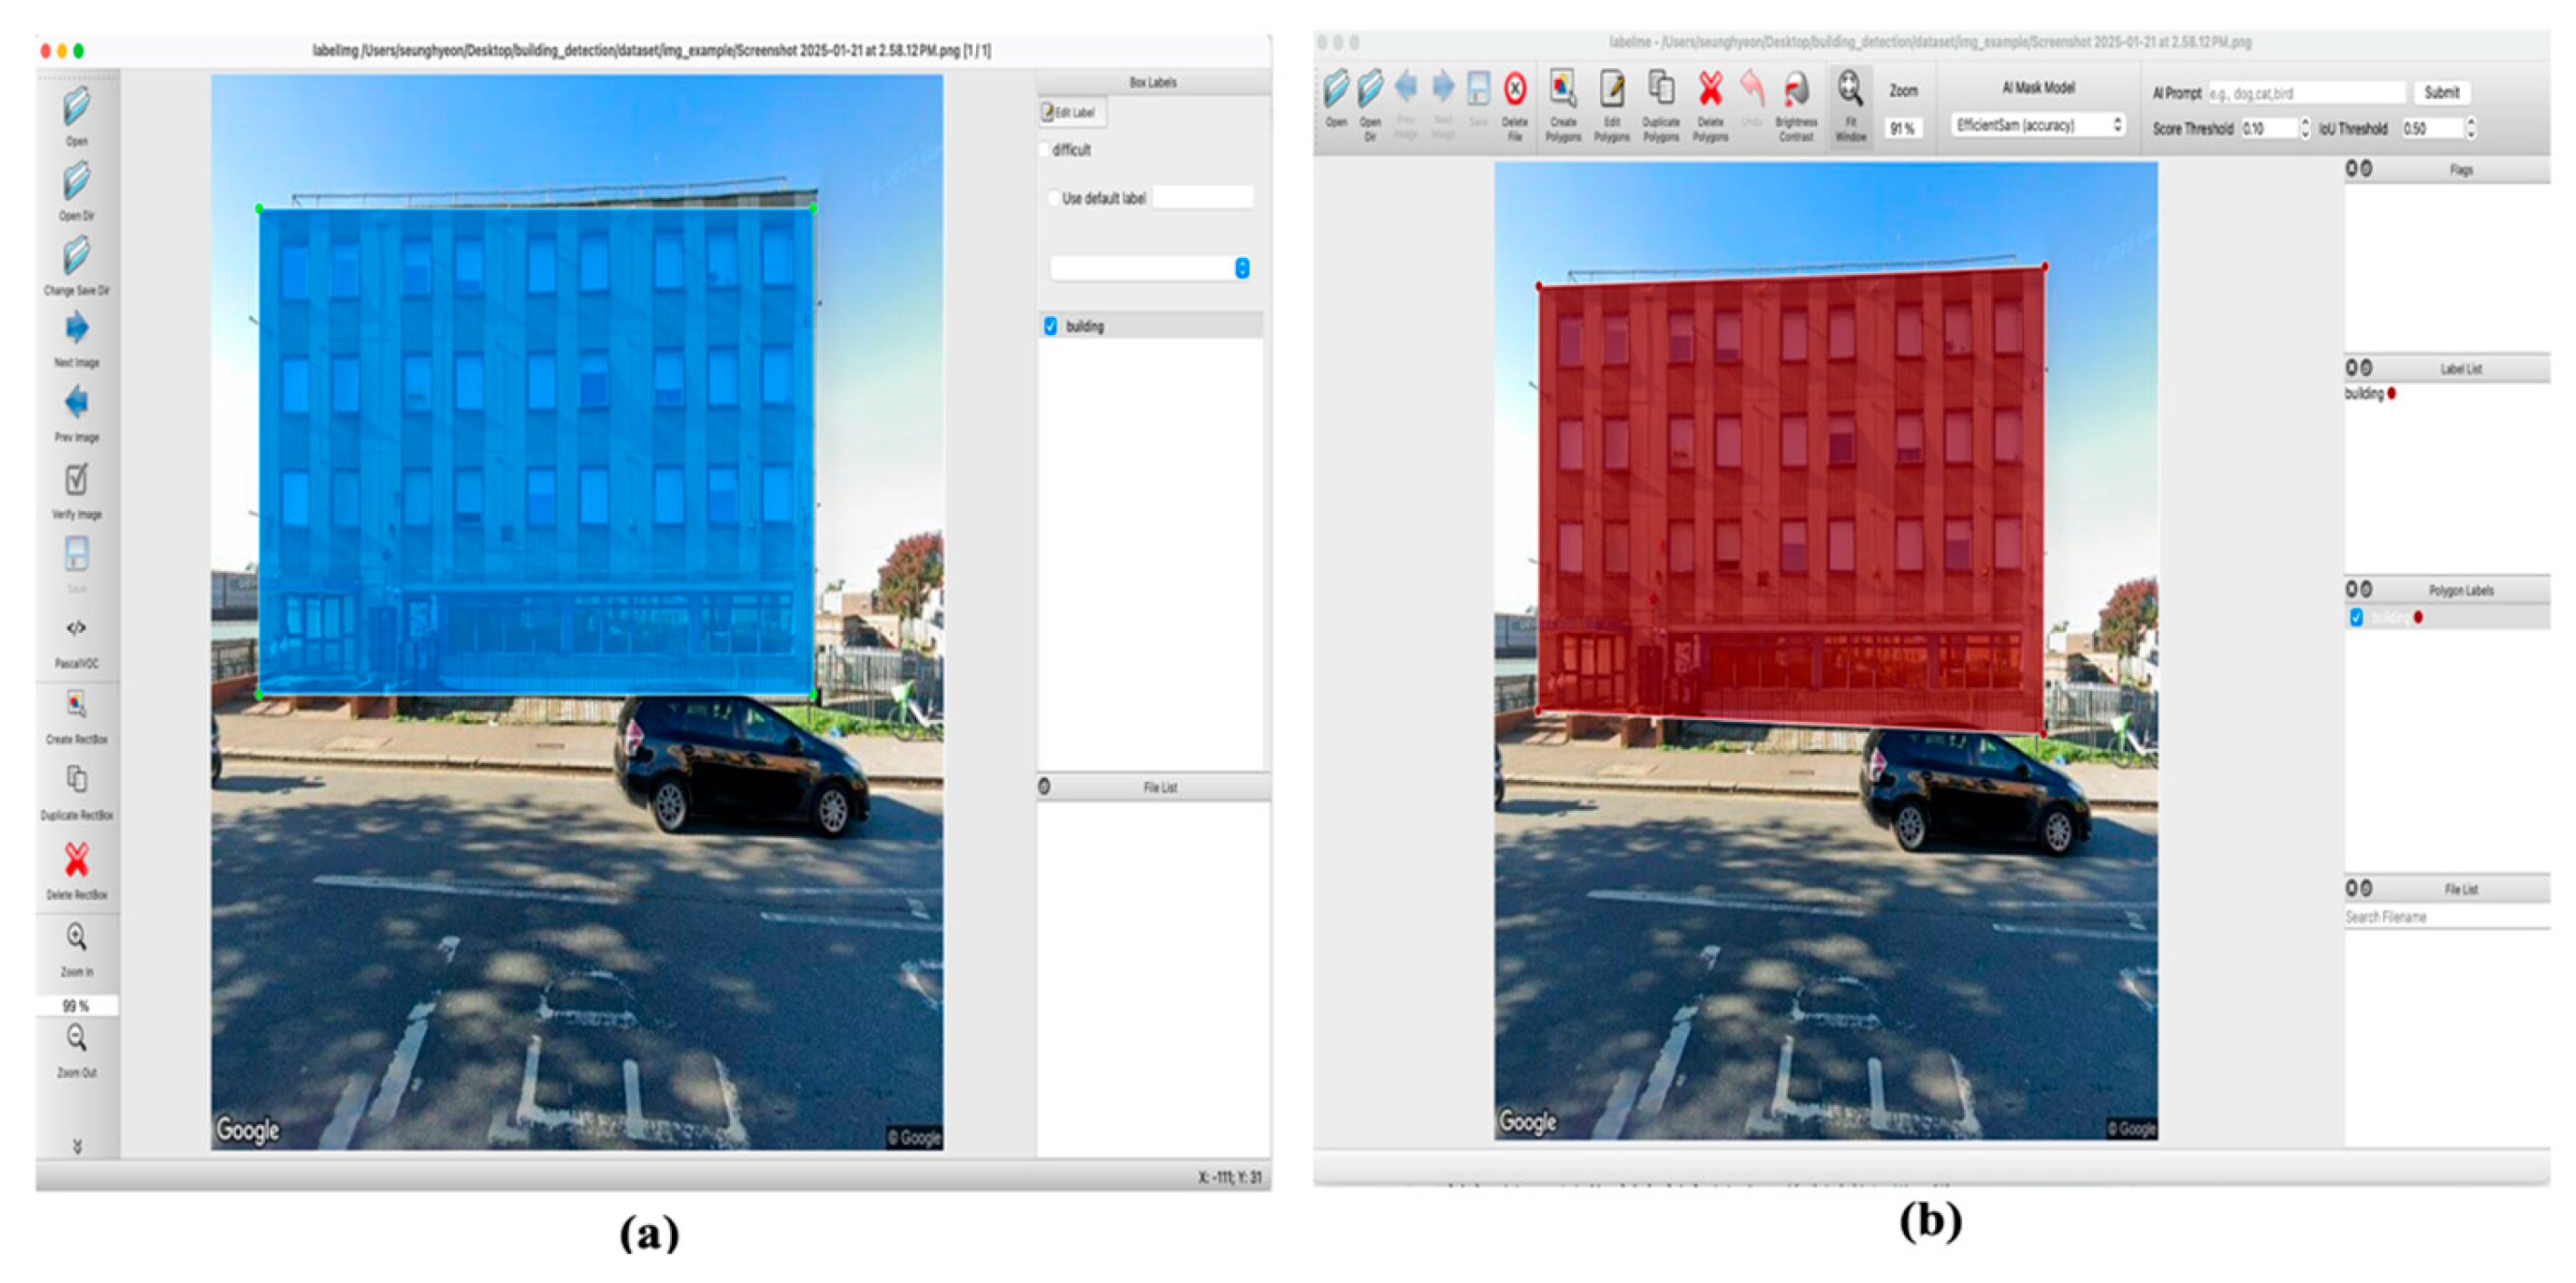Enable Use default label checkbox
This screenshot has width=2576, height=1283.
pos(1053,198)
